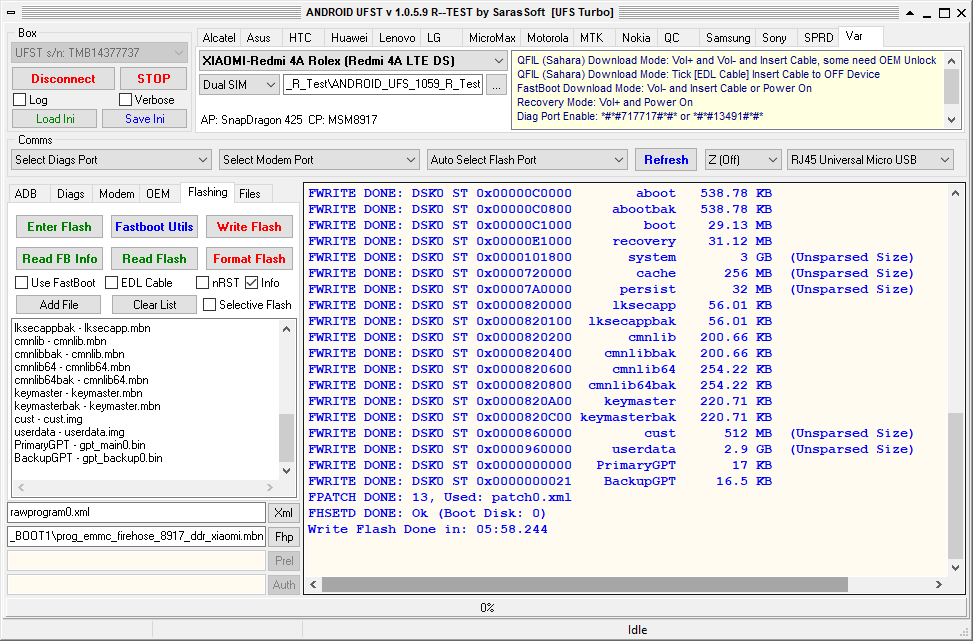Open RJ45 Universal Micro USB dropdown
Screen dimensions: 973x641
point(870,160)
